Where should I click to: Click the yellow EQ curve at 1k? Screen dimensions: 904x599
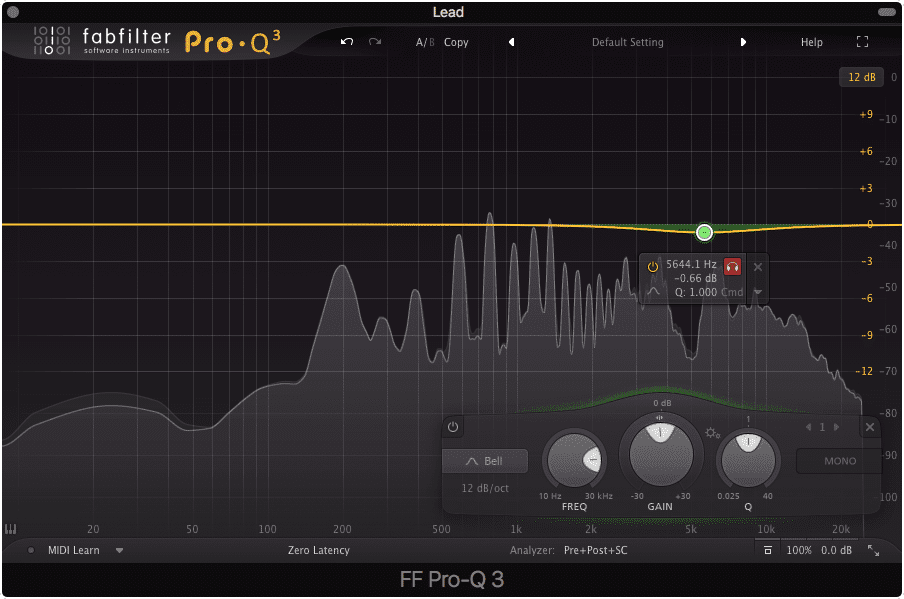[516, 225]
